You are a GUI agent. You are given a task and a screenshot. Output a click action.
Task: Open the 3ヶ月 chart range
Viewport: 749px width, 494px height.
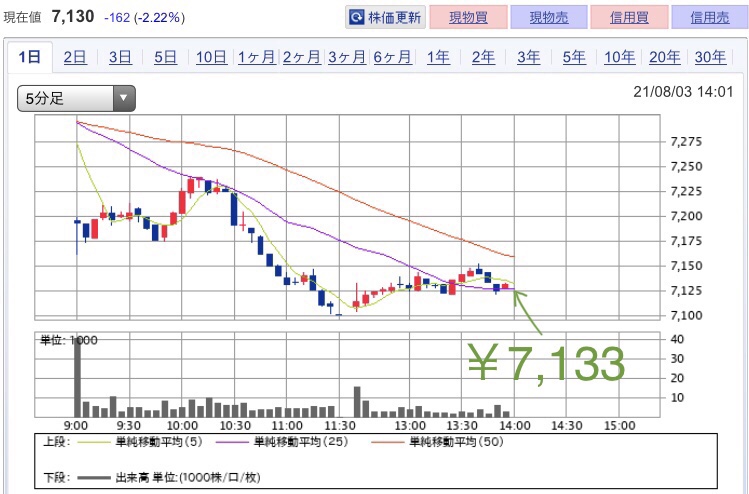coord(347,57)
